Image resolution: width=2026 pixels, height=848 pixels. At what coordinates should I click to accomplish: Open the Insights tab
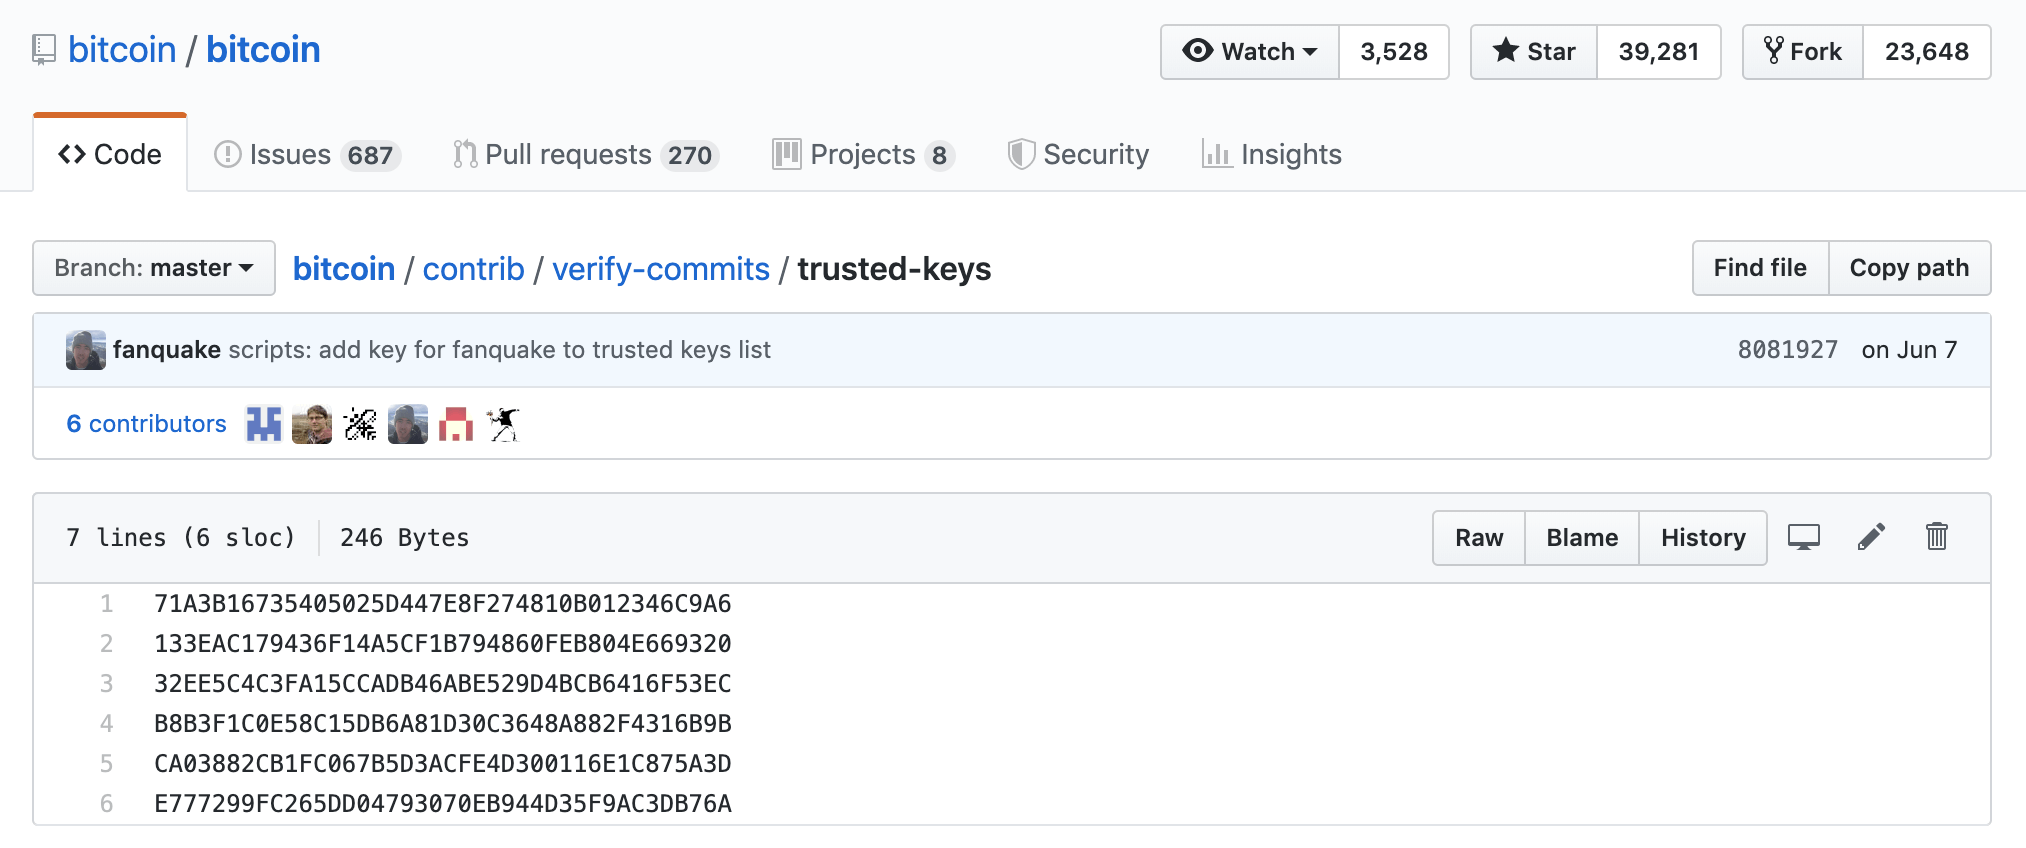1272,154
